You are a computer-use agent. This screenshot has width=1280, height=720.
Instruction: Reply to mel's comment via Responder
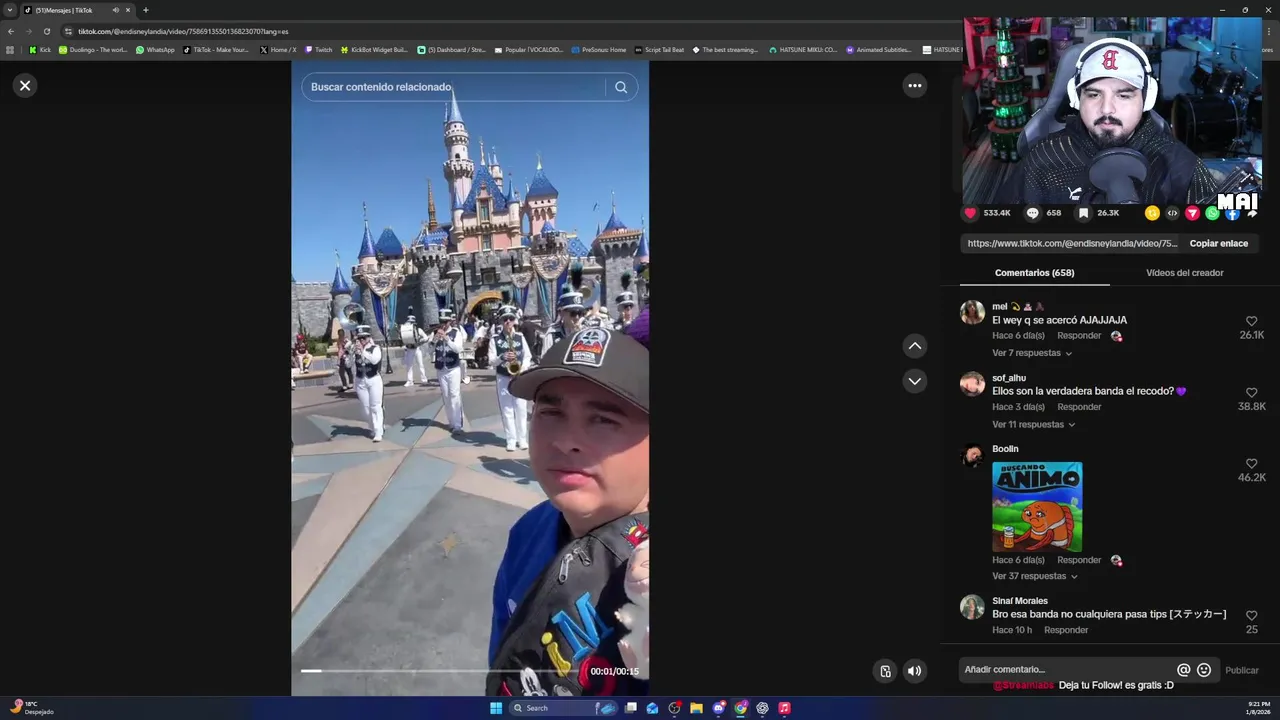pyautogui.click(x=1079, y=336)
